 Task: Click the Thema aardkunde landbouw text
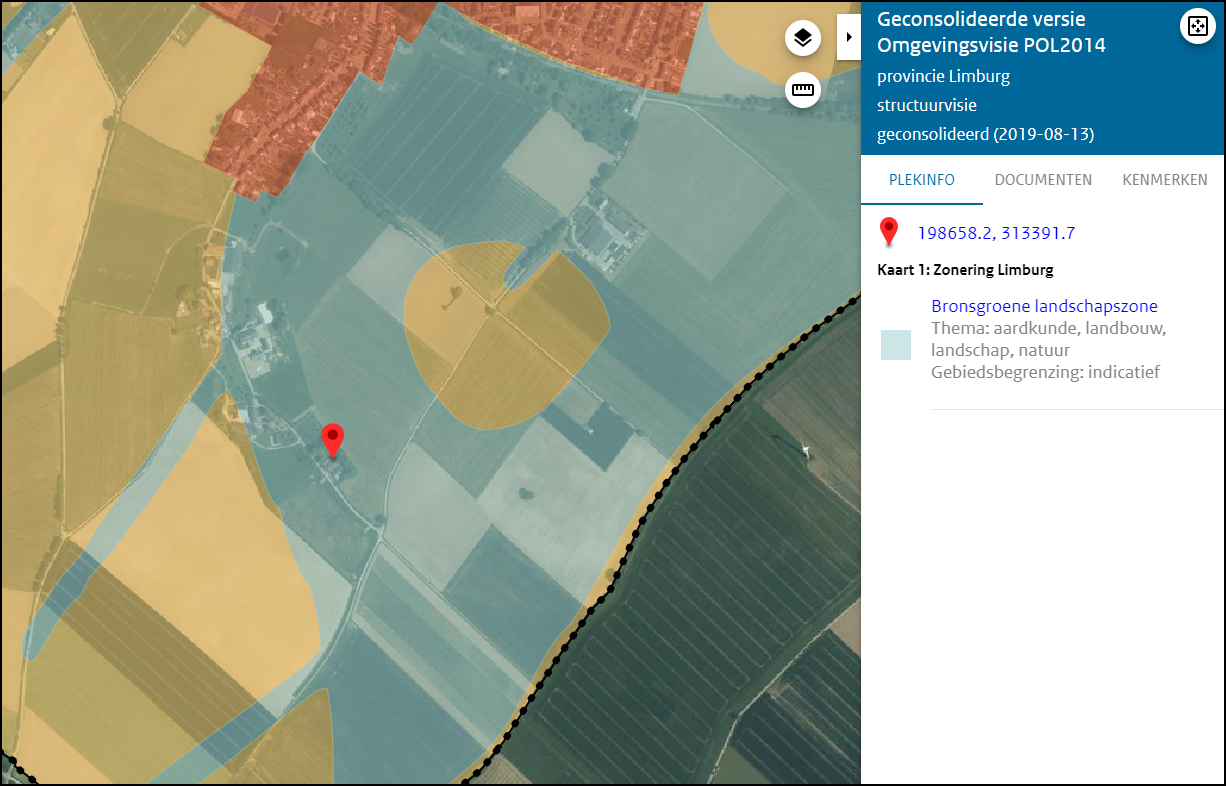1049,339
